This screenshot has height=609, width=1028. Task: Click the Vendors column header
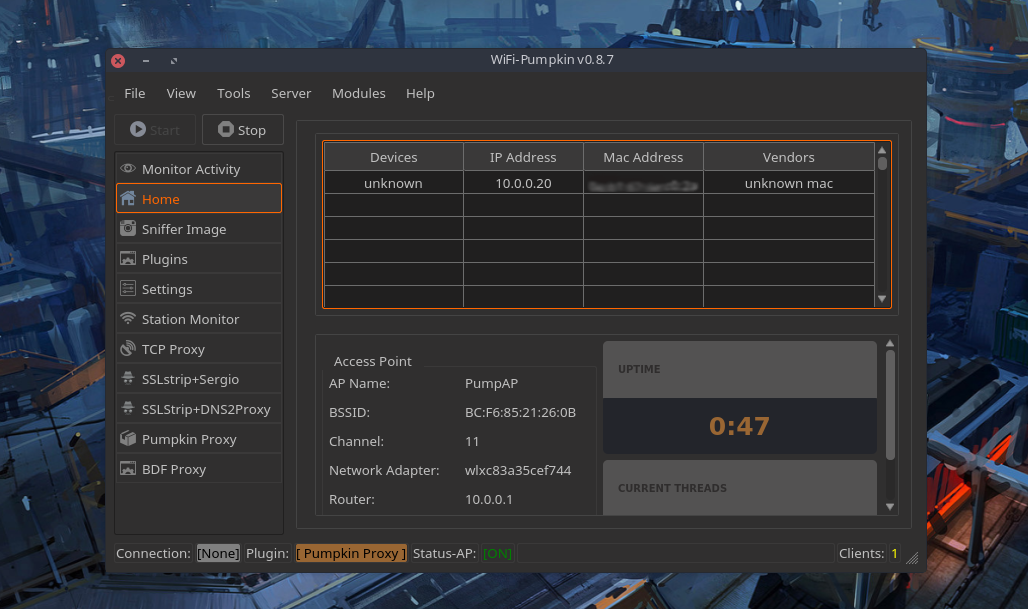click(x=789, y=157)
